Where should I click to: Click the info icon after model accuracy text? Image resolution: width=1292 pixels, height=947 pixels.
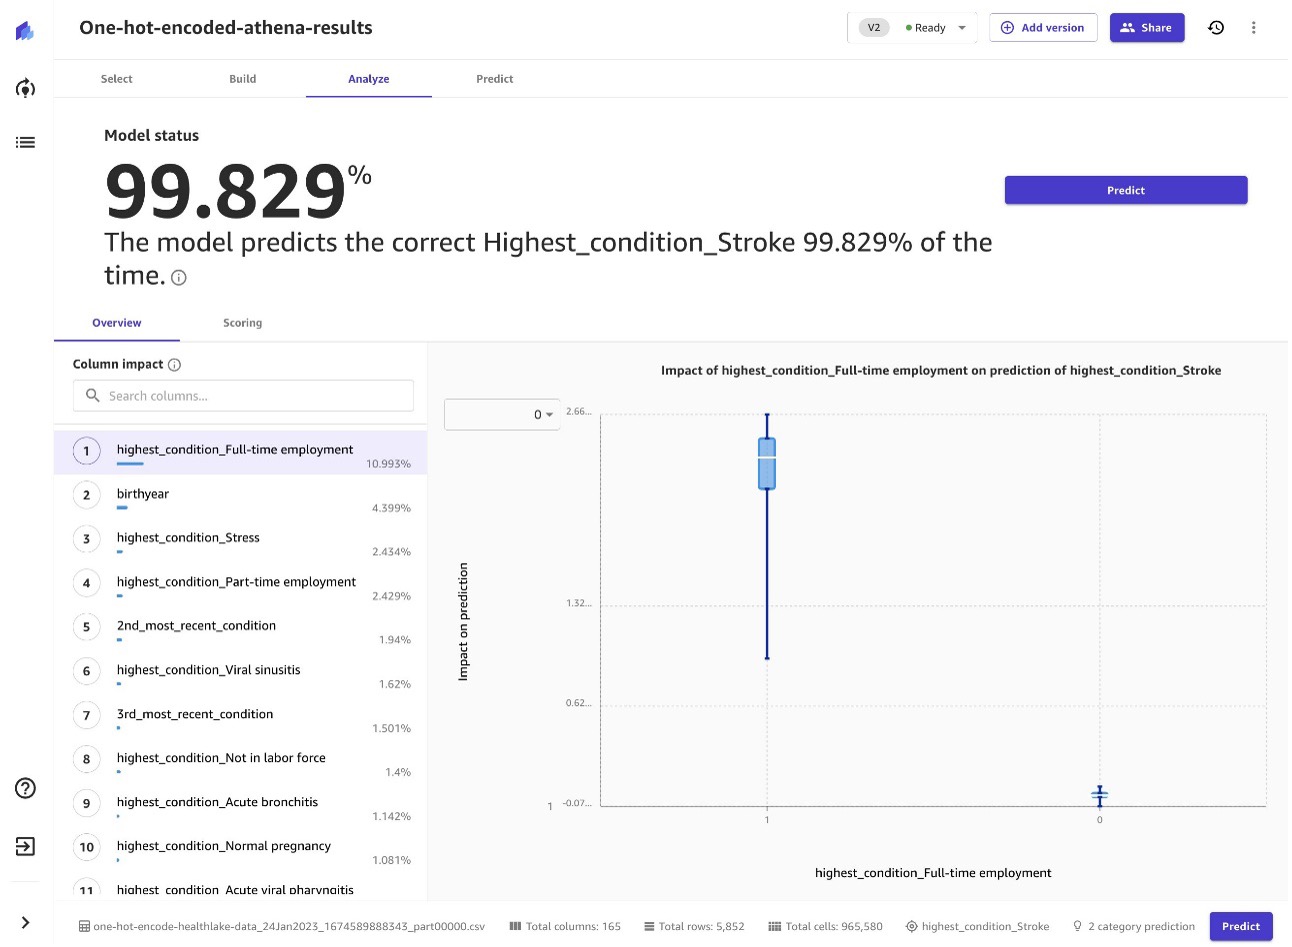(179, 278)
